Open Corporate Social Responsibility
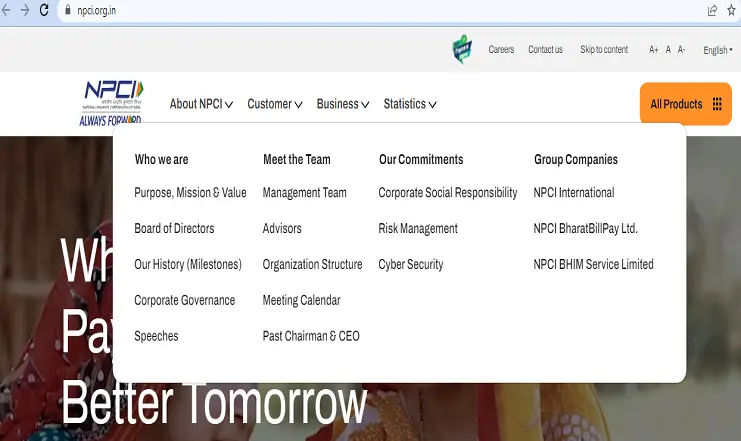 pos(448,193)
